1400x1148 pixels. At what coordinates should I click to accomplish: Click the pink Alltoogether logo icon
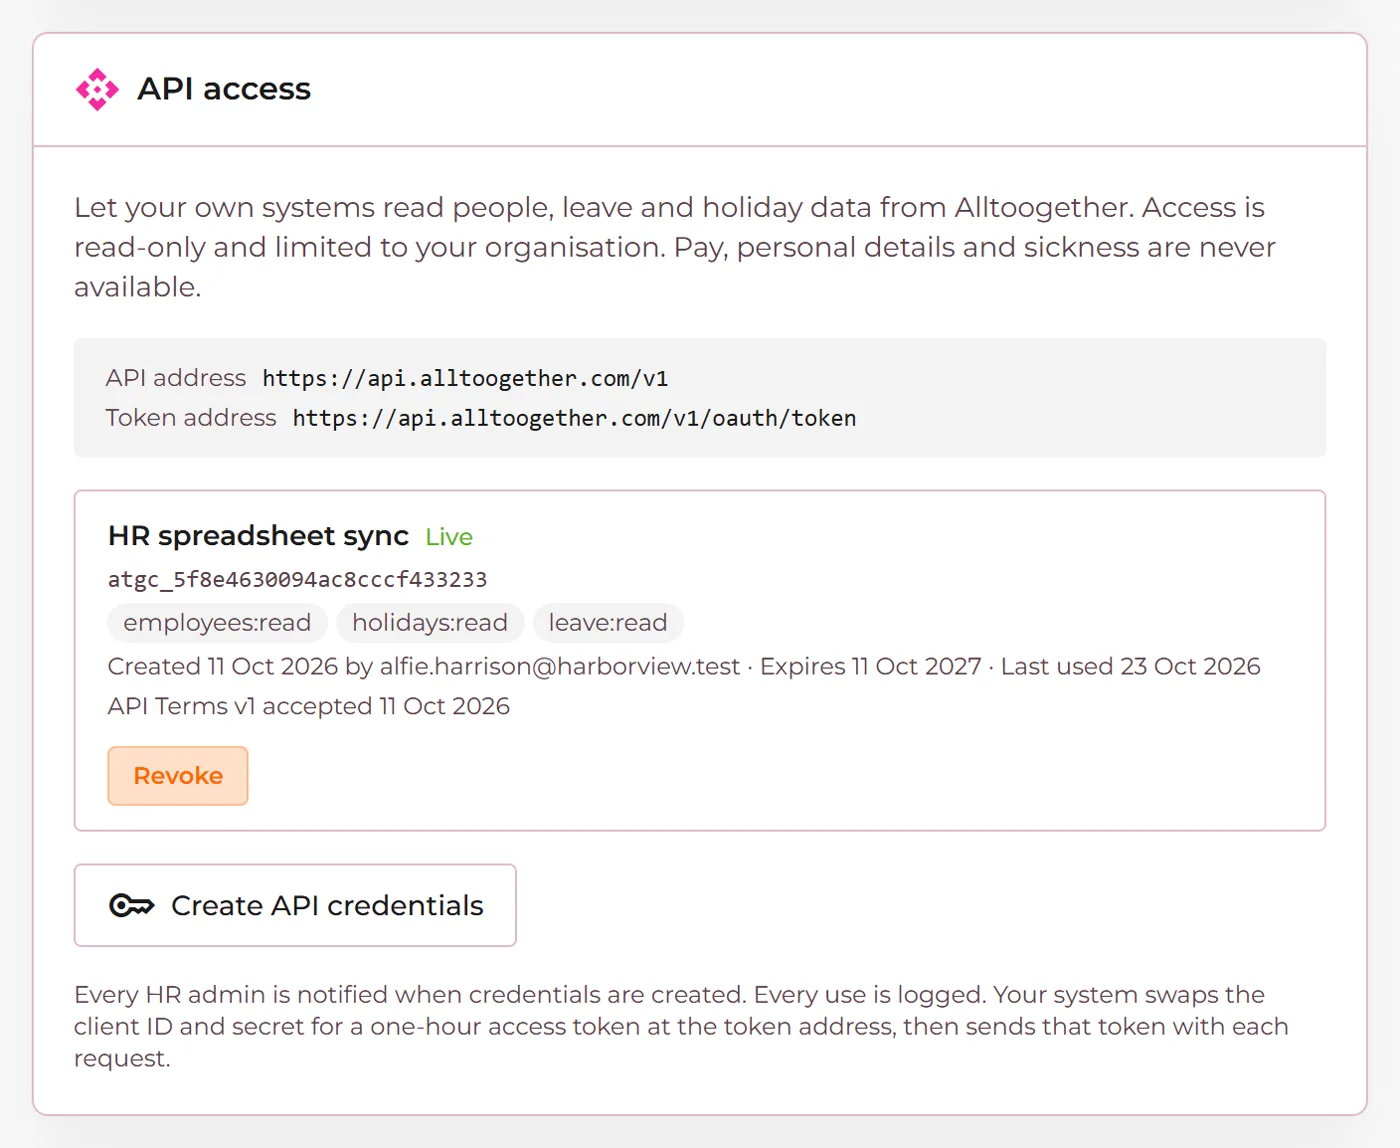tap(97, 89)
